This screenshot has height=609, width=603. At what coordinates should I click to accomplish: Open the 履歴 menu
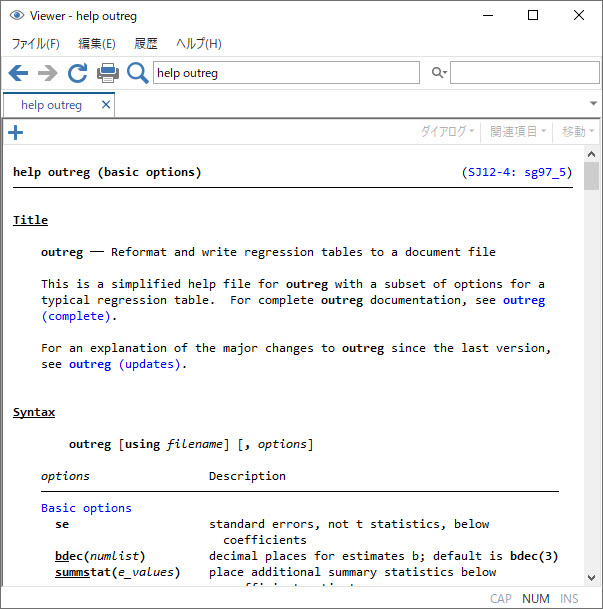click(146, 44)
